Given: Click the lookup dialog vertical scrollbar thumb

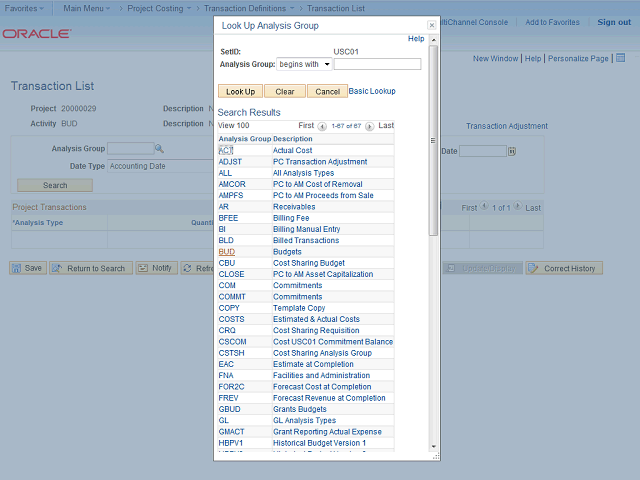Looking at the screenshot, I should point(433,140).
